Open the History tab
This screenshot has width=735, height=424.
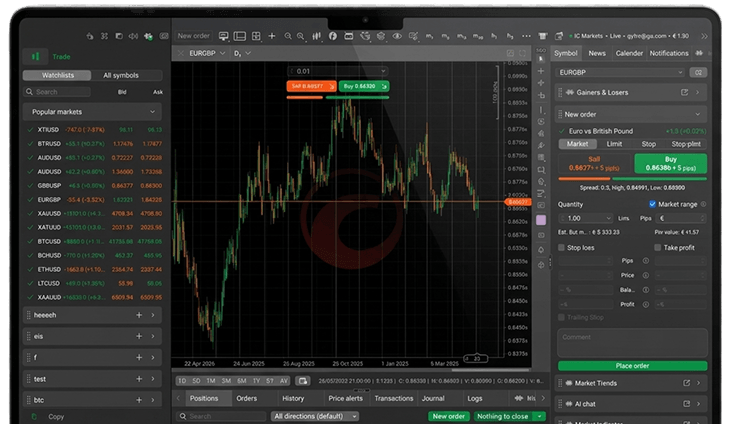click(293, 398)
